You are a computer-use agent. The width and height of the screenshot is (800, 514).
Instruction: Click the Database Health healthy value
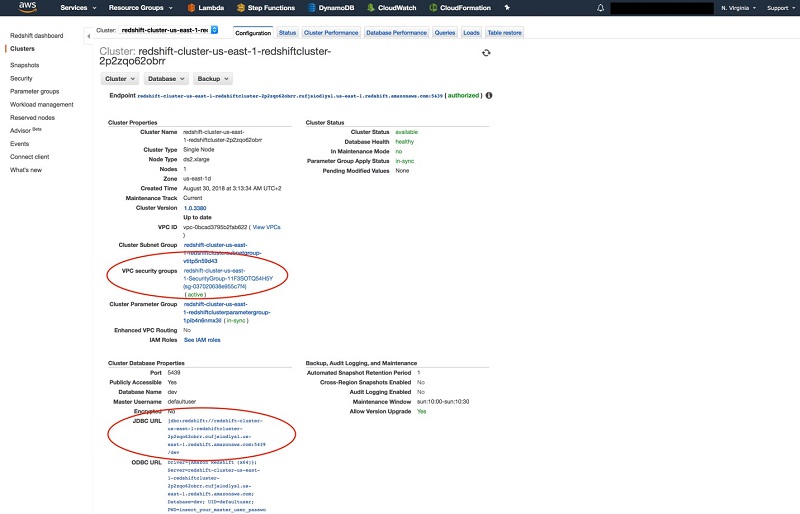(405, 142)
